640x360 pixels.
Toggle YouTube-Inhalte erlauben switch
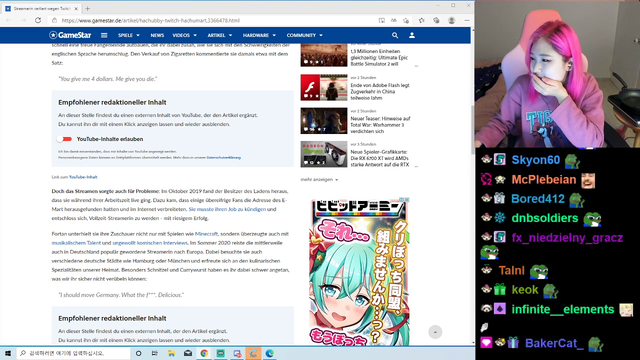point(64,139)
